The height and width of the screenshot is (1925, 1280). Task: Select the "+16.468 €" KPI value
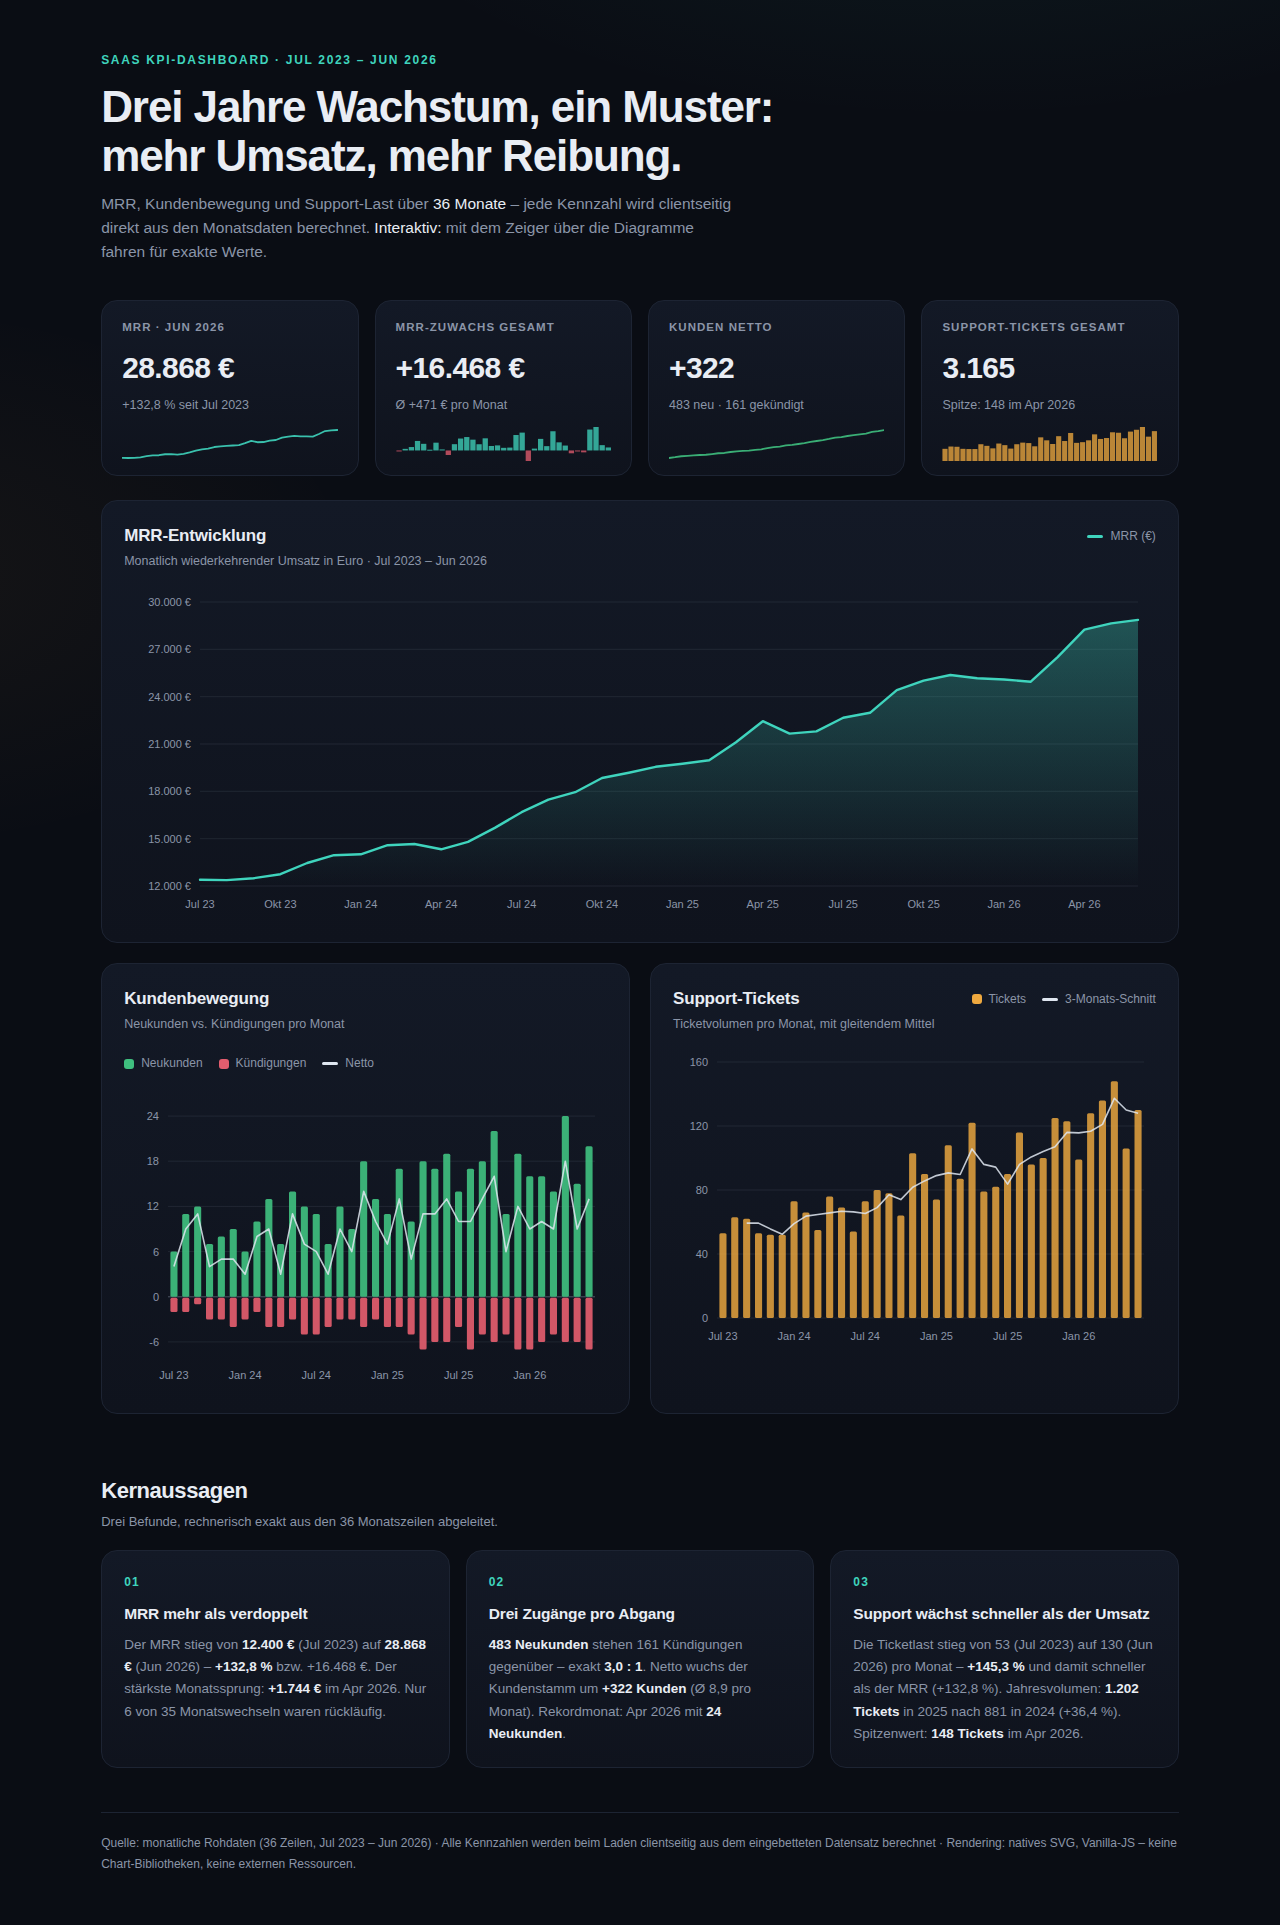coord(460,369)
